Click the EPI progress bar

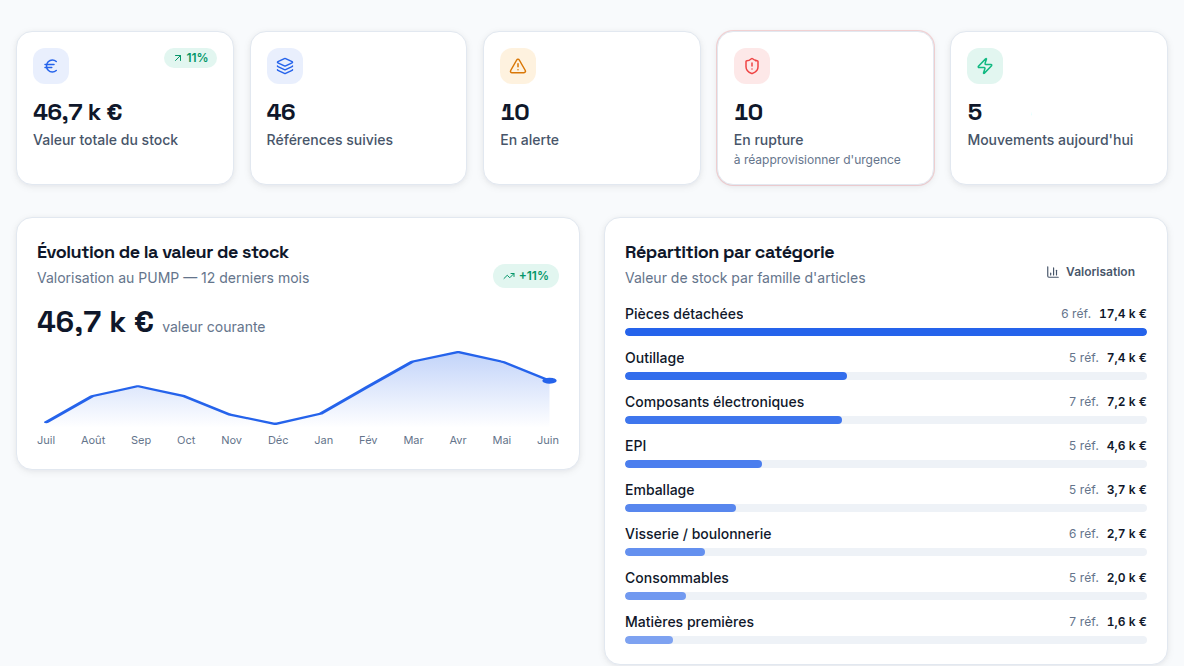(x=886, y=464)
